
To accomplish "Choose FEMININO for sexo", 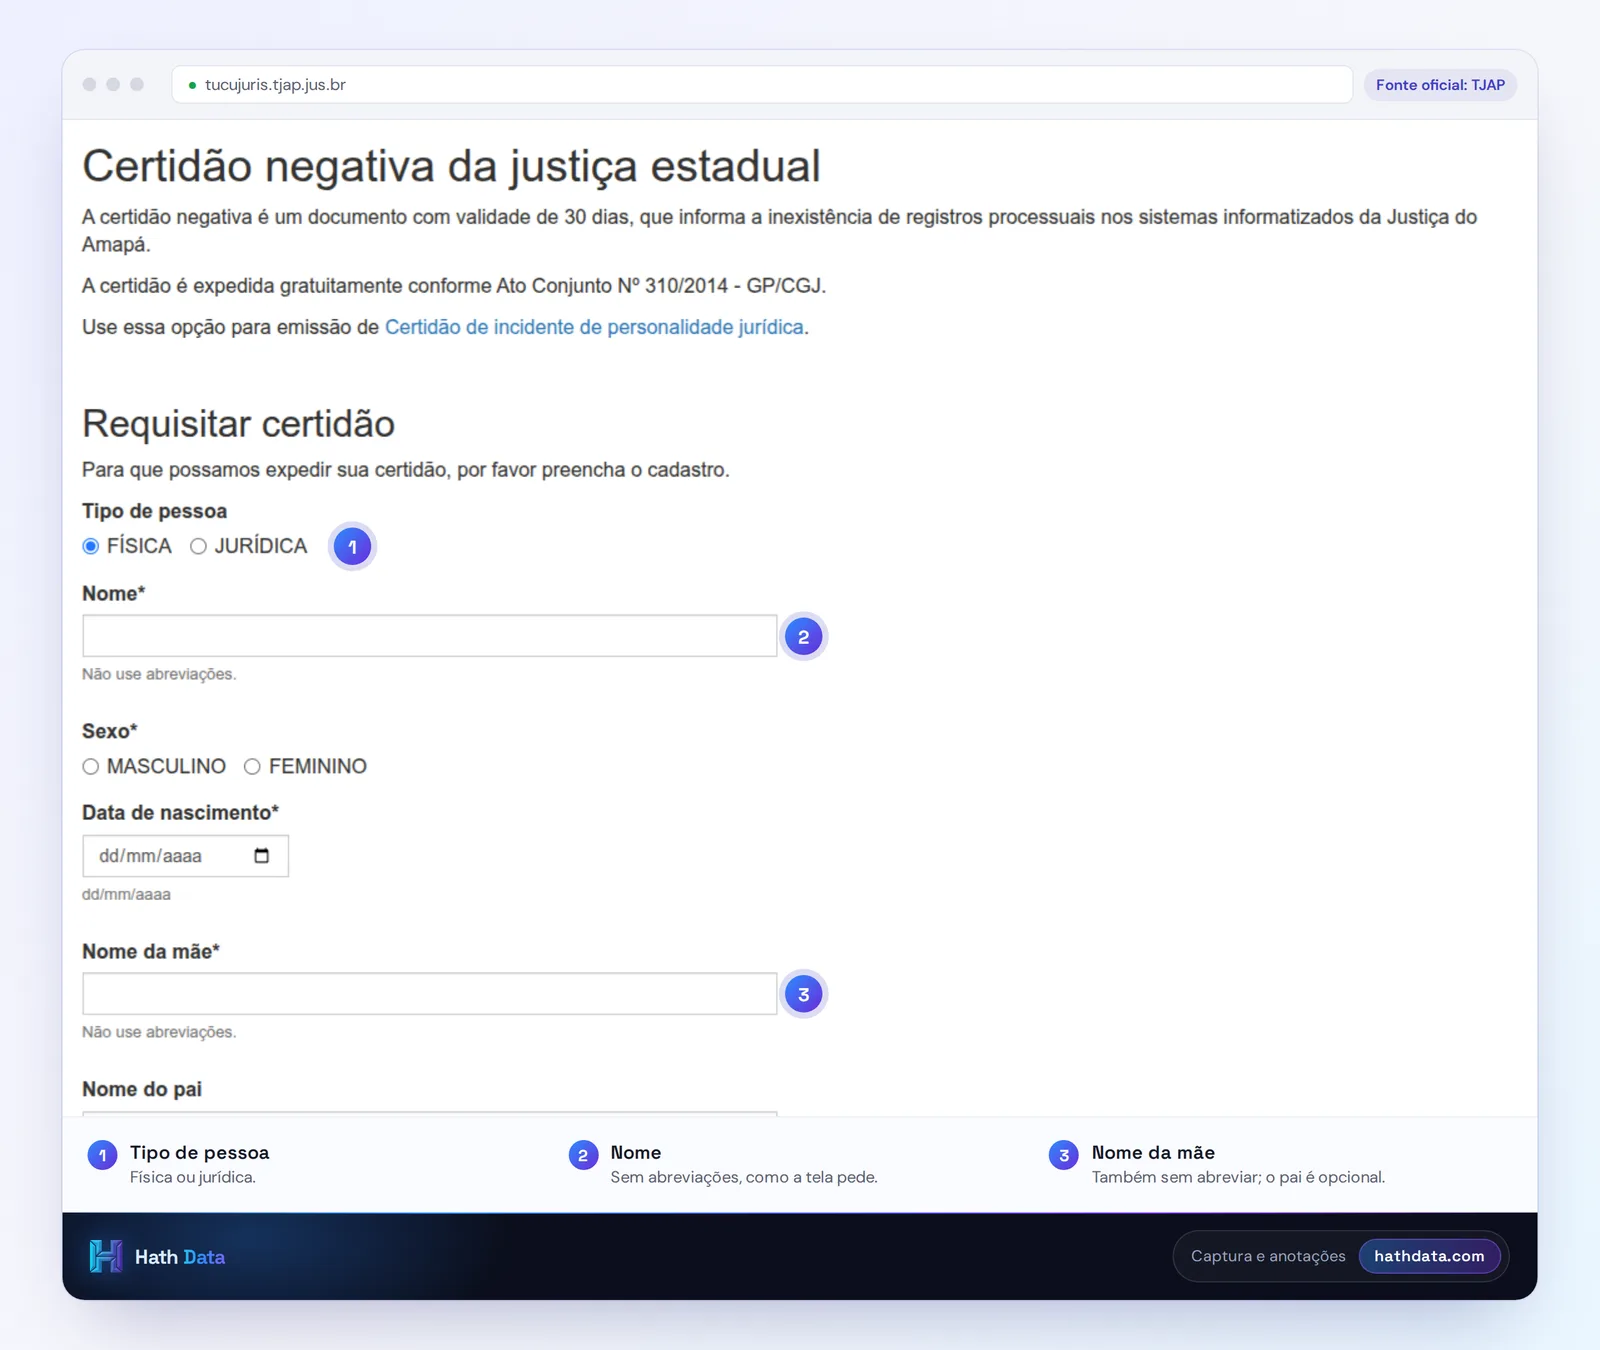I will (252, 766).
